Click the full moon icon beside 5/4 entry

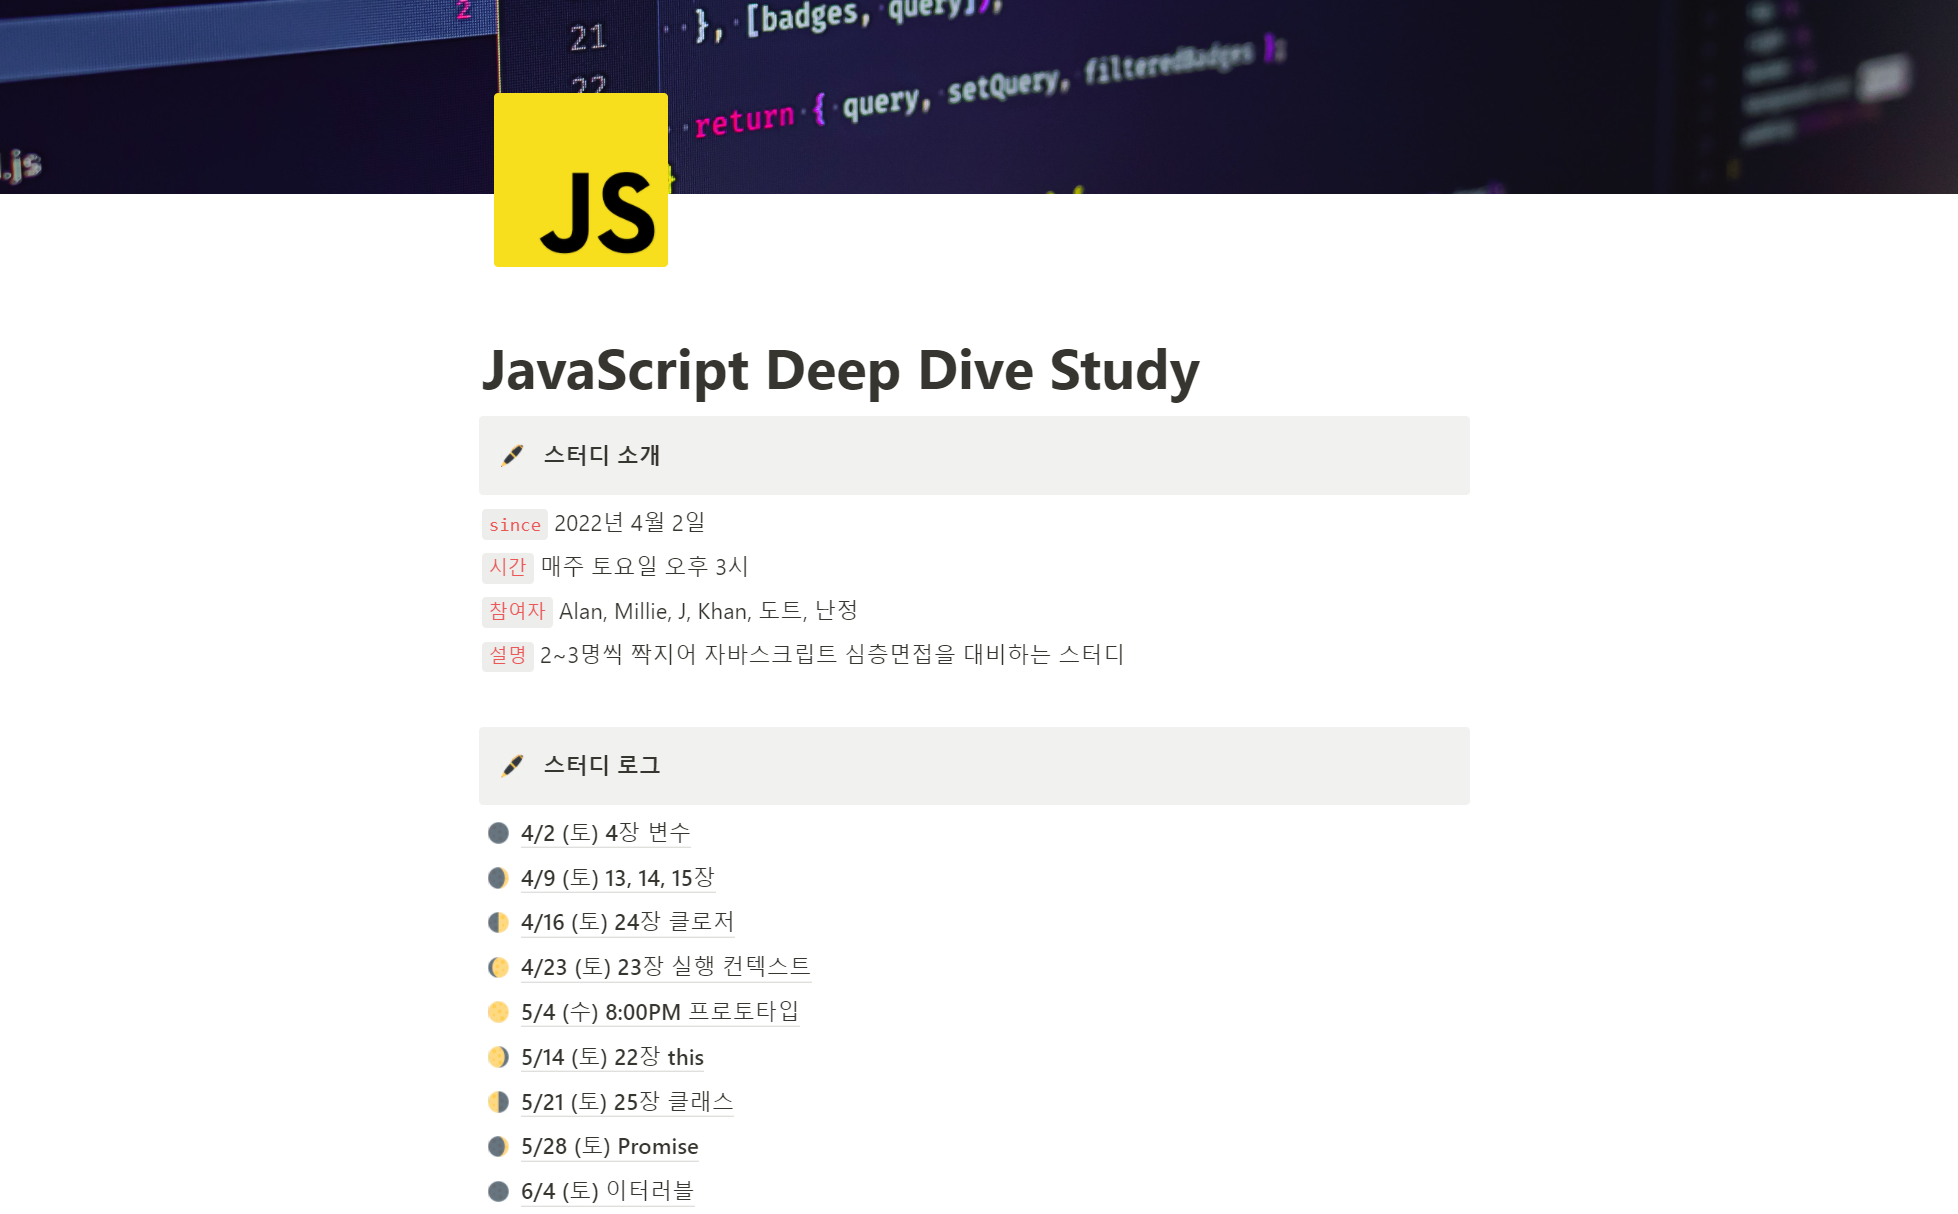pos(498,1012)
